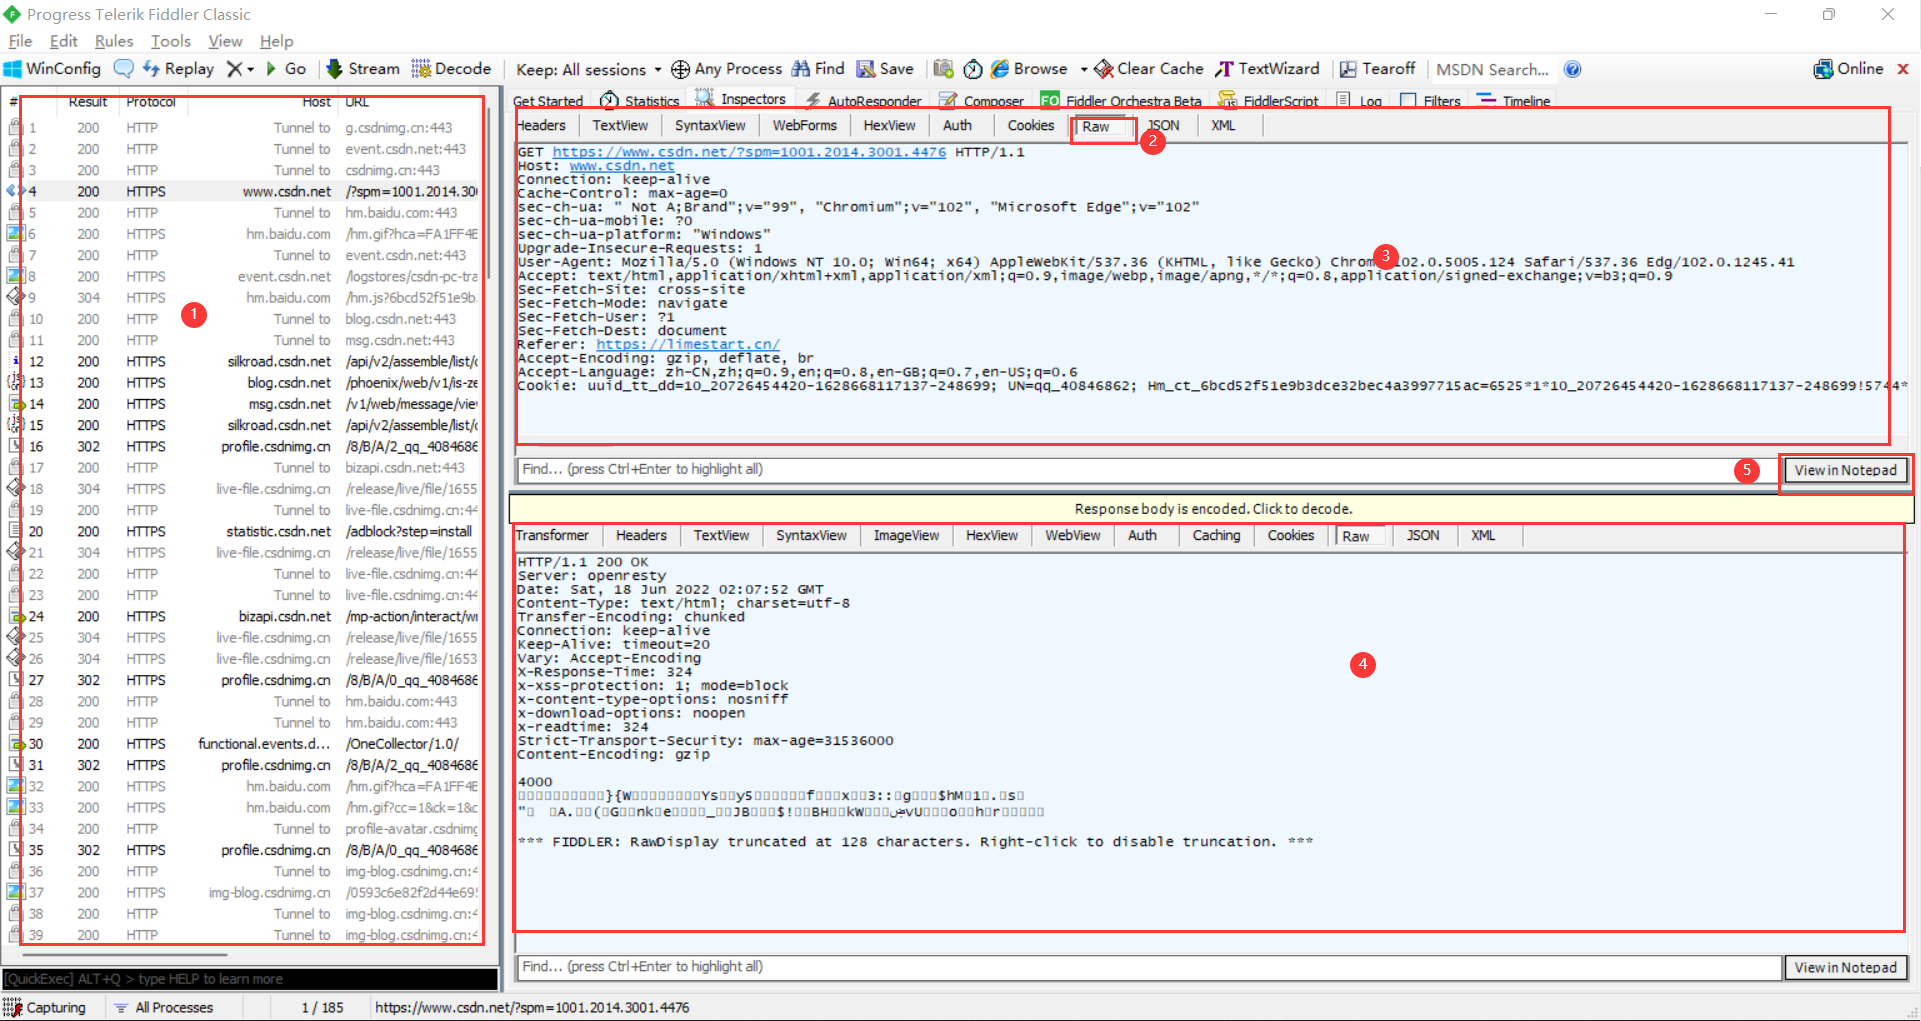Screen dimensions: 1921x1021
Task: Expand the Browse dropdown arrow
Action: 1083,69
